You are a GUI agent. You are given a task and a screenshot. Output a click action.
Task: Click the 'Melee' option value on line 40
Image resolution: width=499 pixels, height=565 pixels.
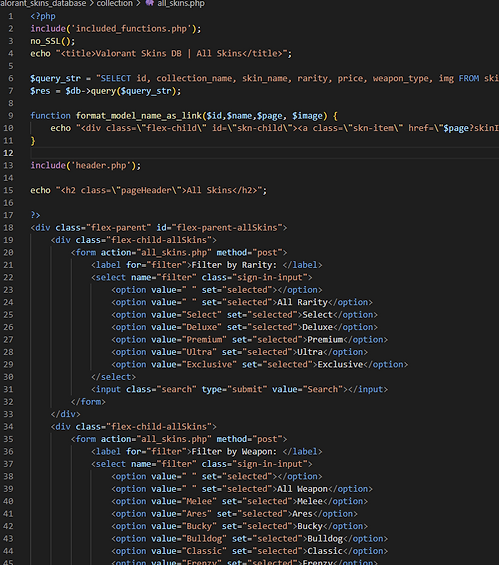199,501
